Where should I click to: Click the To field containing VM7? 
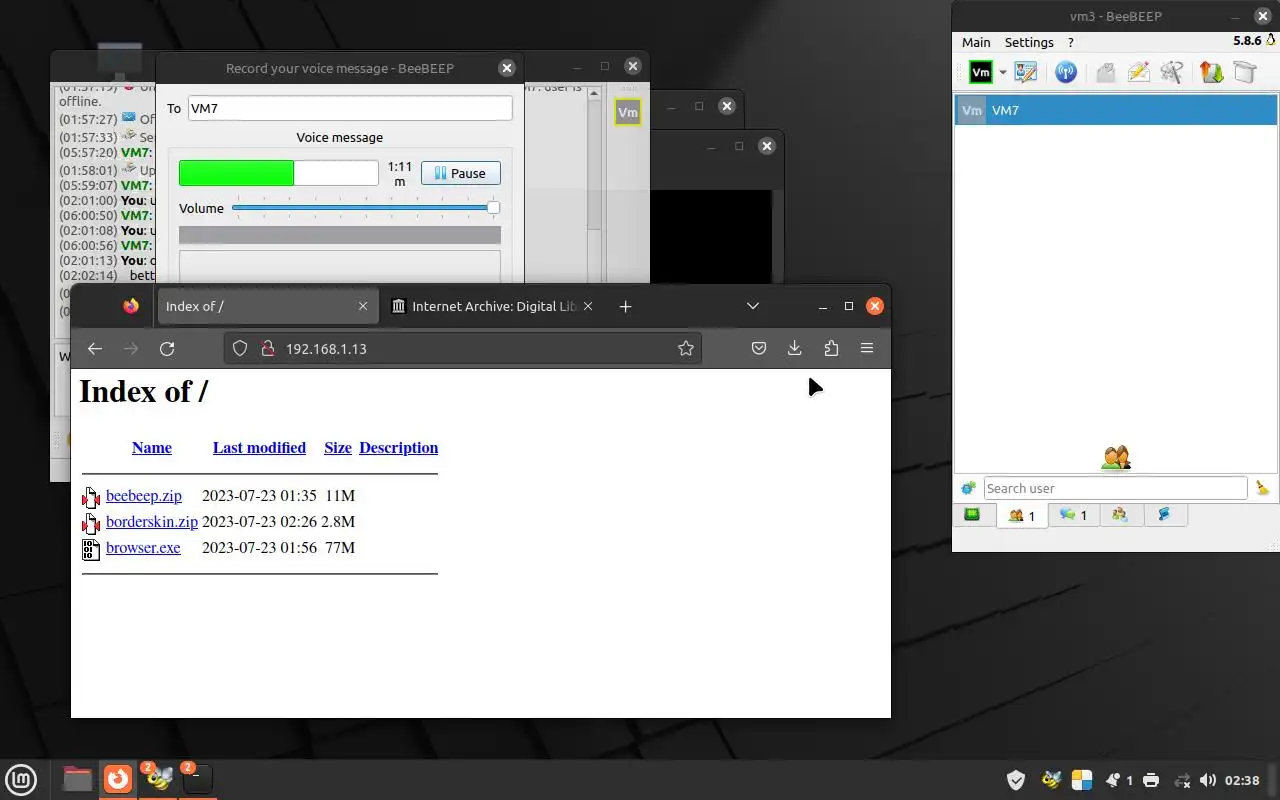tap(350, 108)
